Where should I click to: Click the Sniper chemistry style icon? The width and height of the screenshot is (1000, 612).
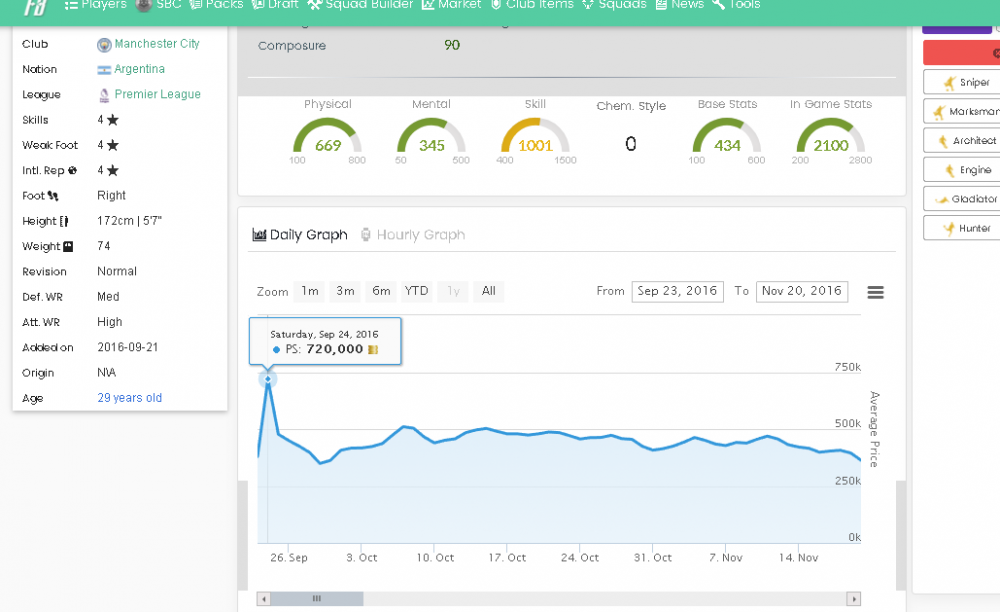pyautogui.click(x=950, y=83)
